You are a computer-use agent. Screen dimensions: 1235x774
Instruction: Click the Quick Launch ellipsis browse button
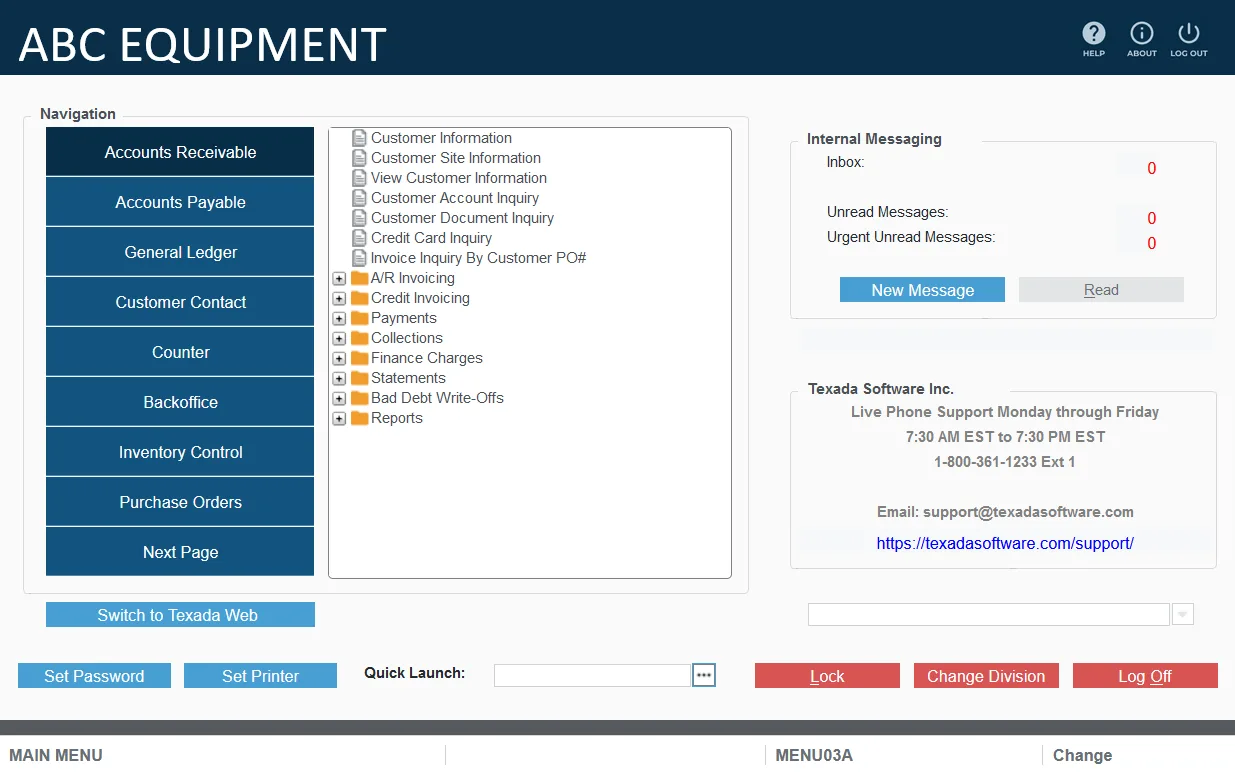[704, 675]
